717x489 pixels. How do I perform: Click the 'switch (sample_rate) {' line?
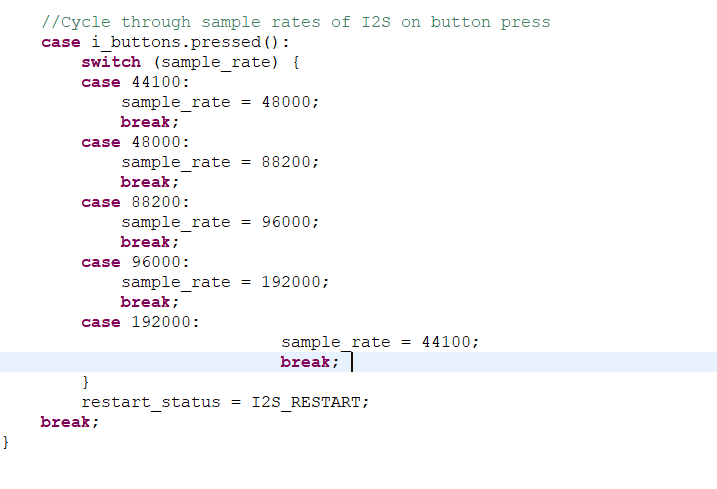190,62
